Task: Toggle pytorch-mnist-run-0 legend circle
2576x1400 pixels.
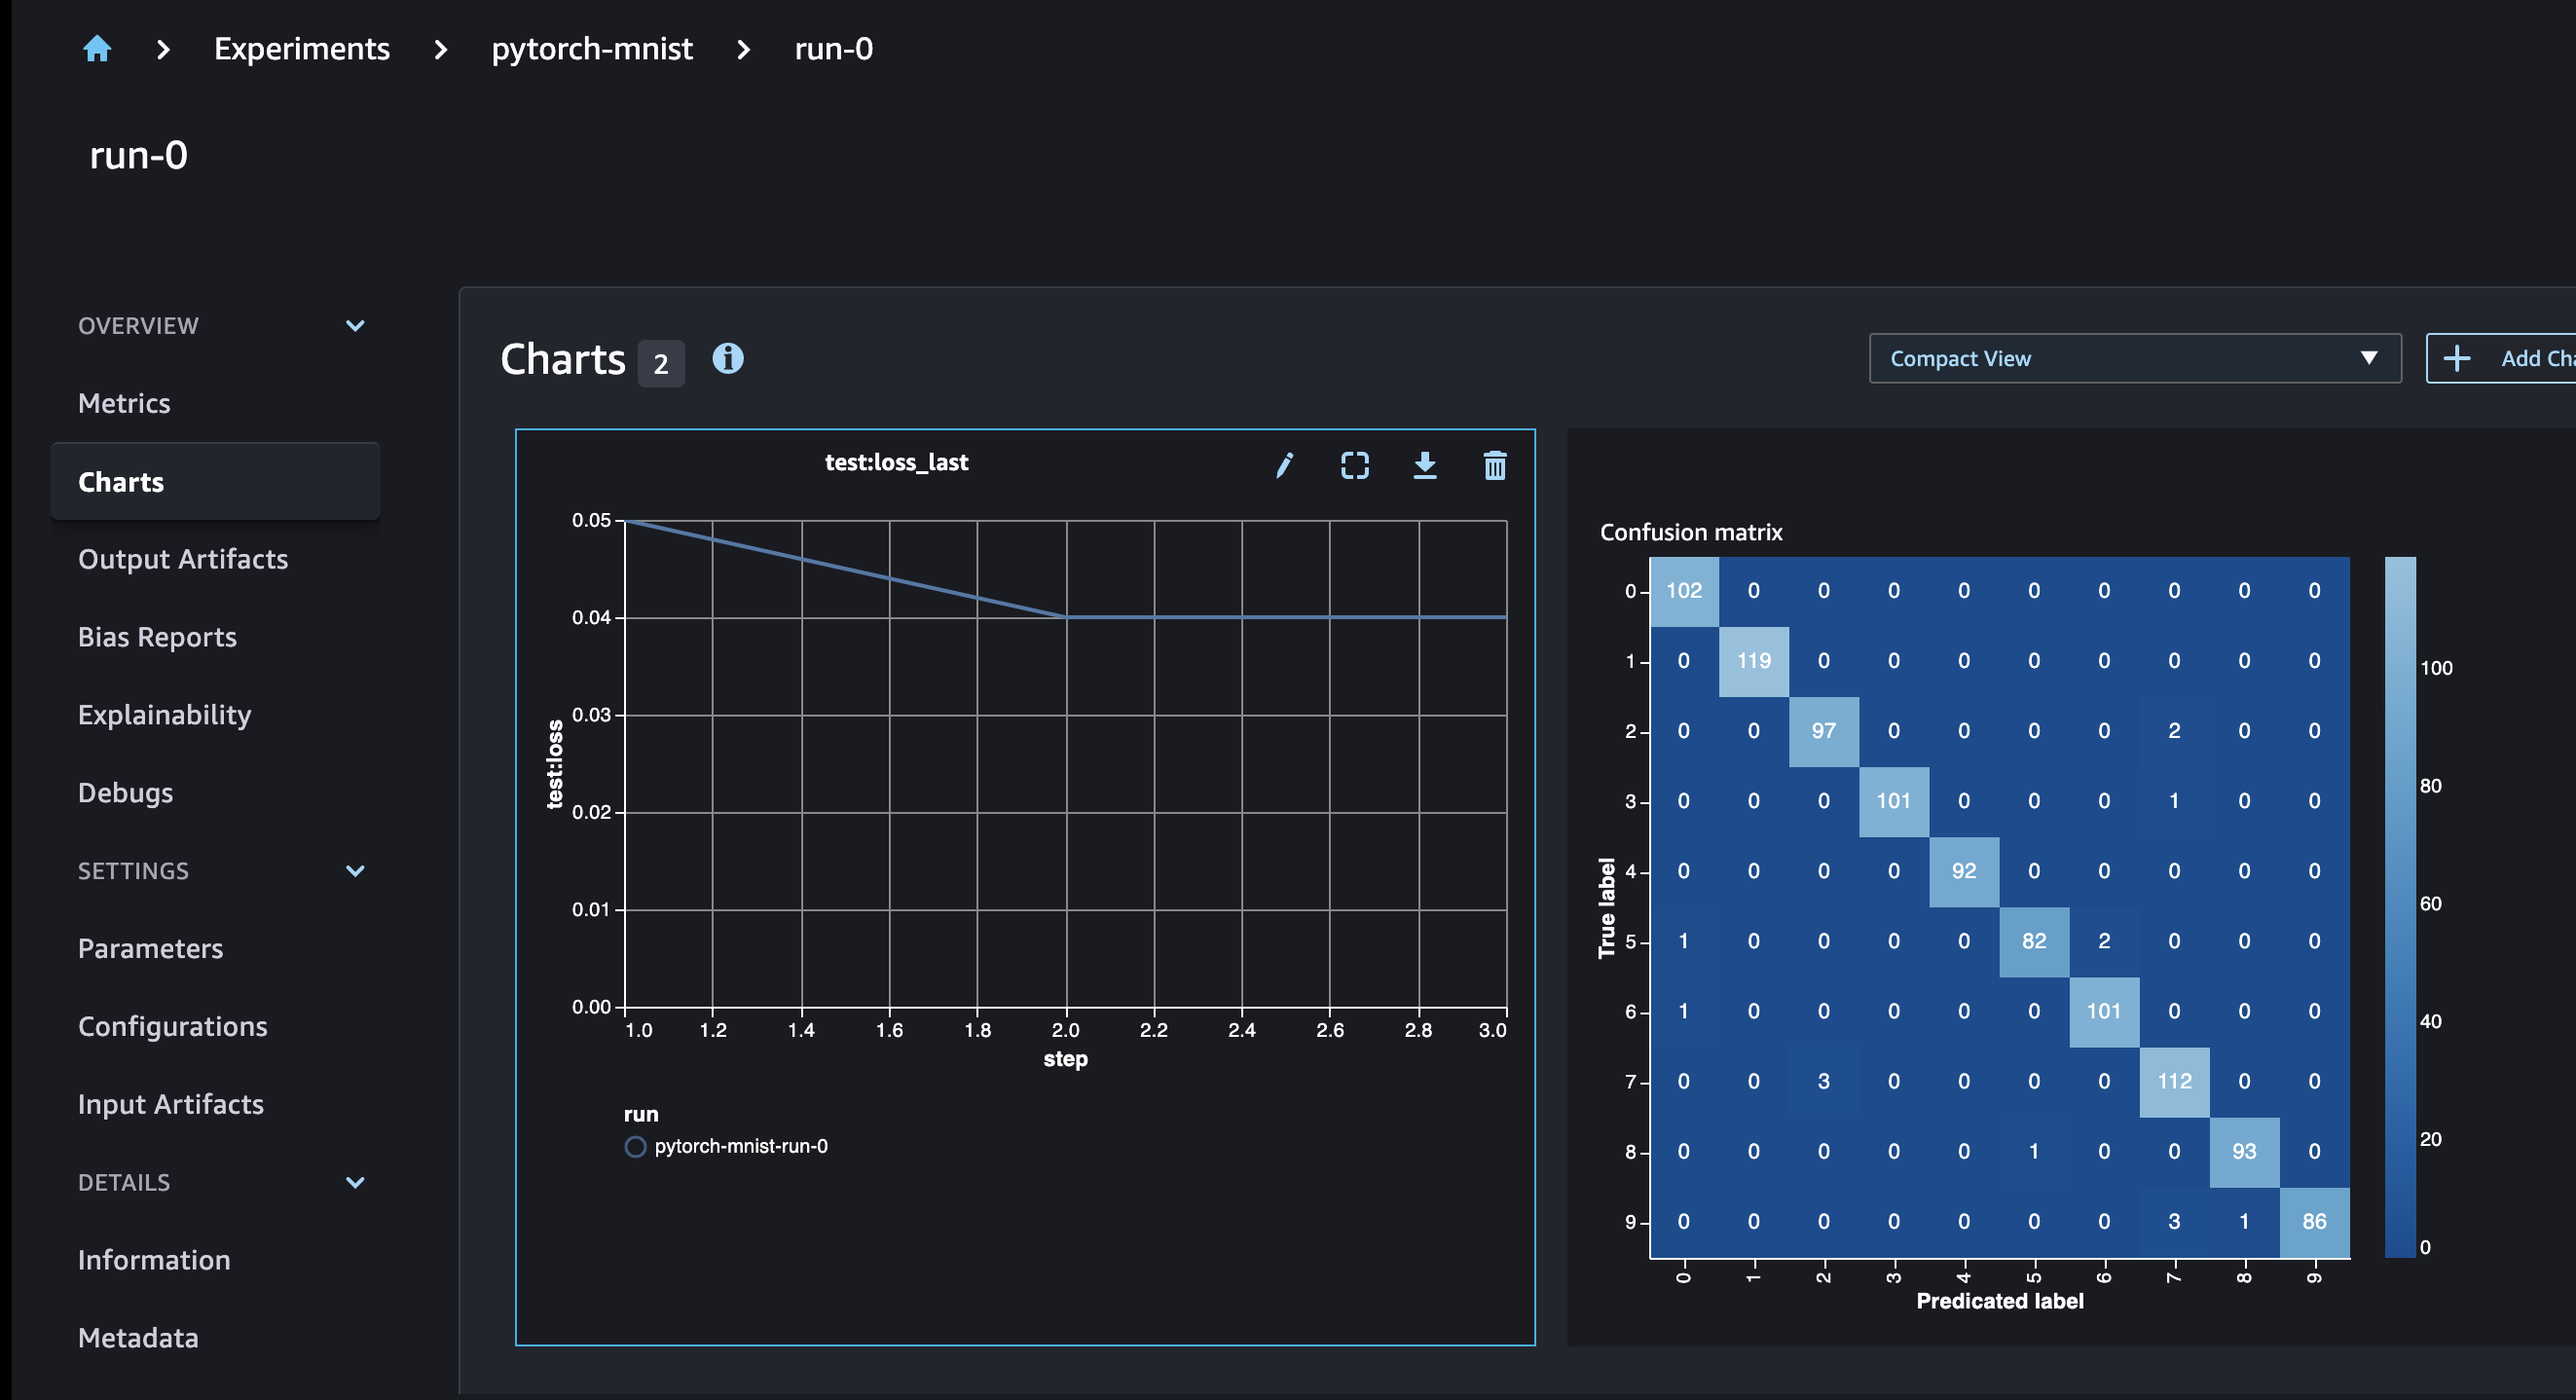Action: [635, 1146]
